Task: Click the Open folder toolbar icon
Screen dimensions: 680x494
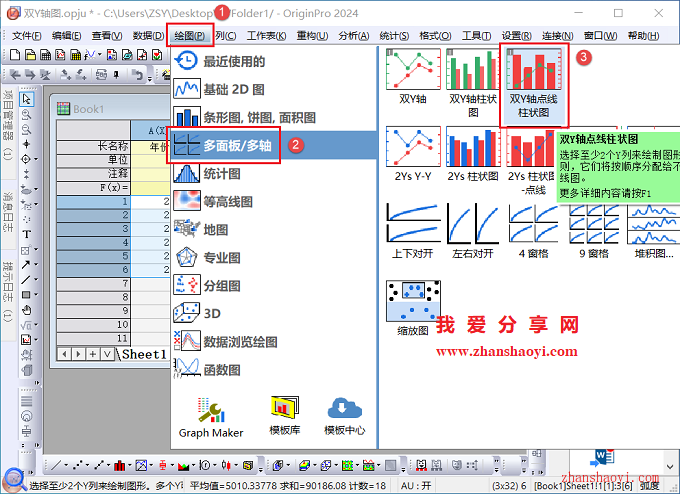Action: [30, 55]
